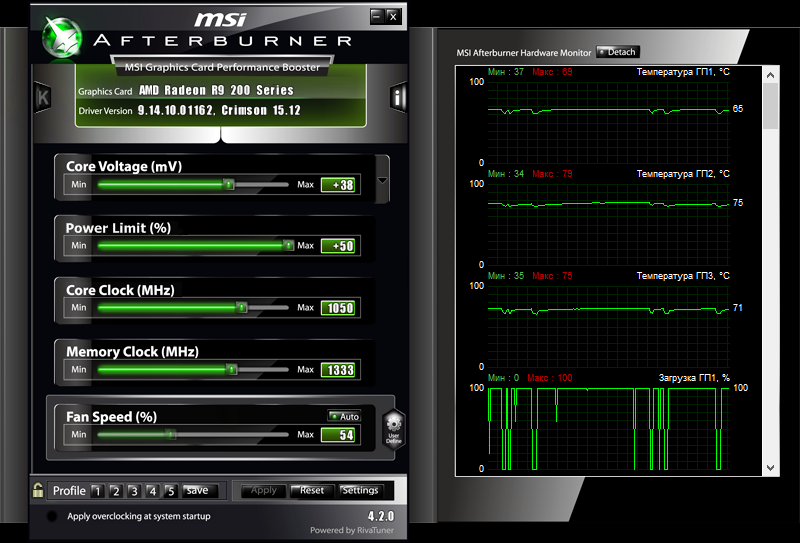800x543 pixels.
Task: Select profile slot 3
Action: point(134,491)
